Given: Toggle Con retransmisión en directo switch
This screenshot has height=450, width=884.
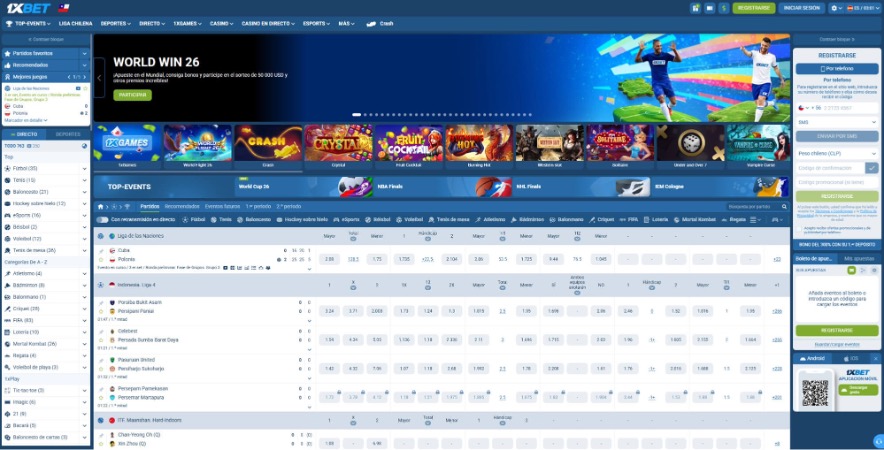Looking at the screenshot, I should click(x=102, y=219).
